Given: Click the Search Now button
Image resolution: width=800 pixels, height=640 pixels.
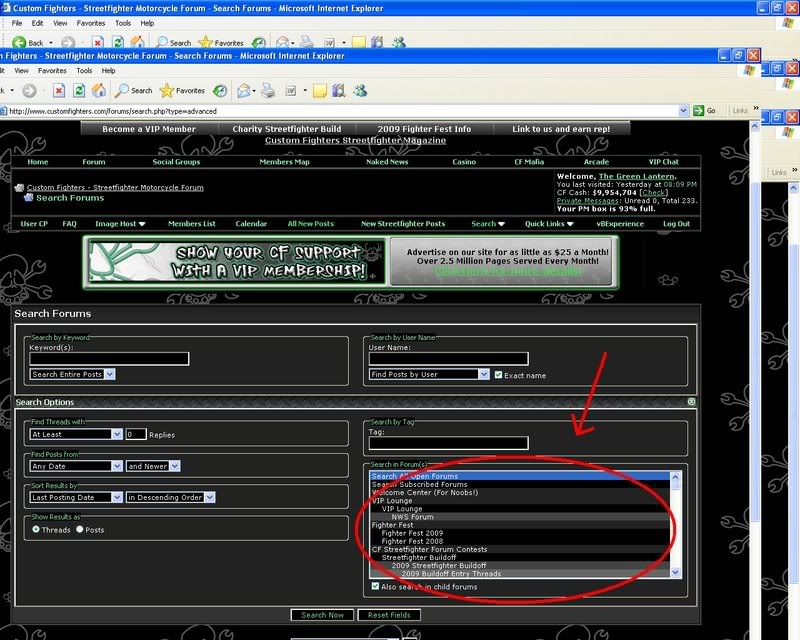Looking at the screenshot, I should click(x=322, y=615).
